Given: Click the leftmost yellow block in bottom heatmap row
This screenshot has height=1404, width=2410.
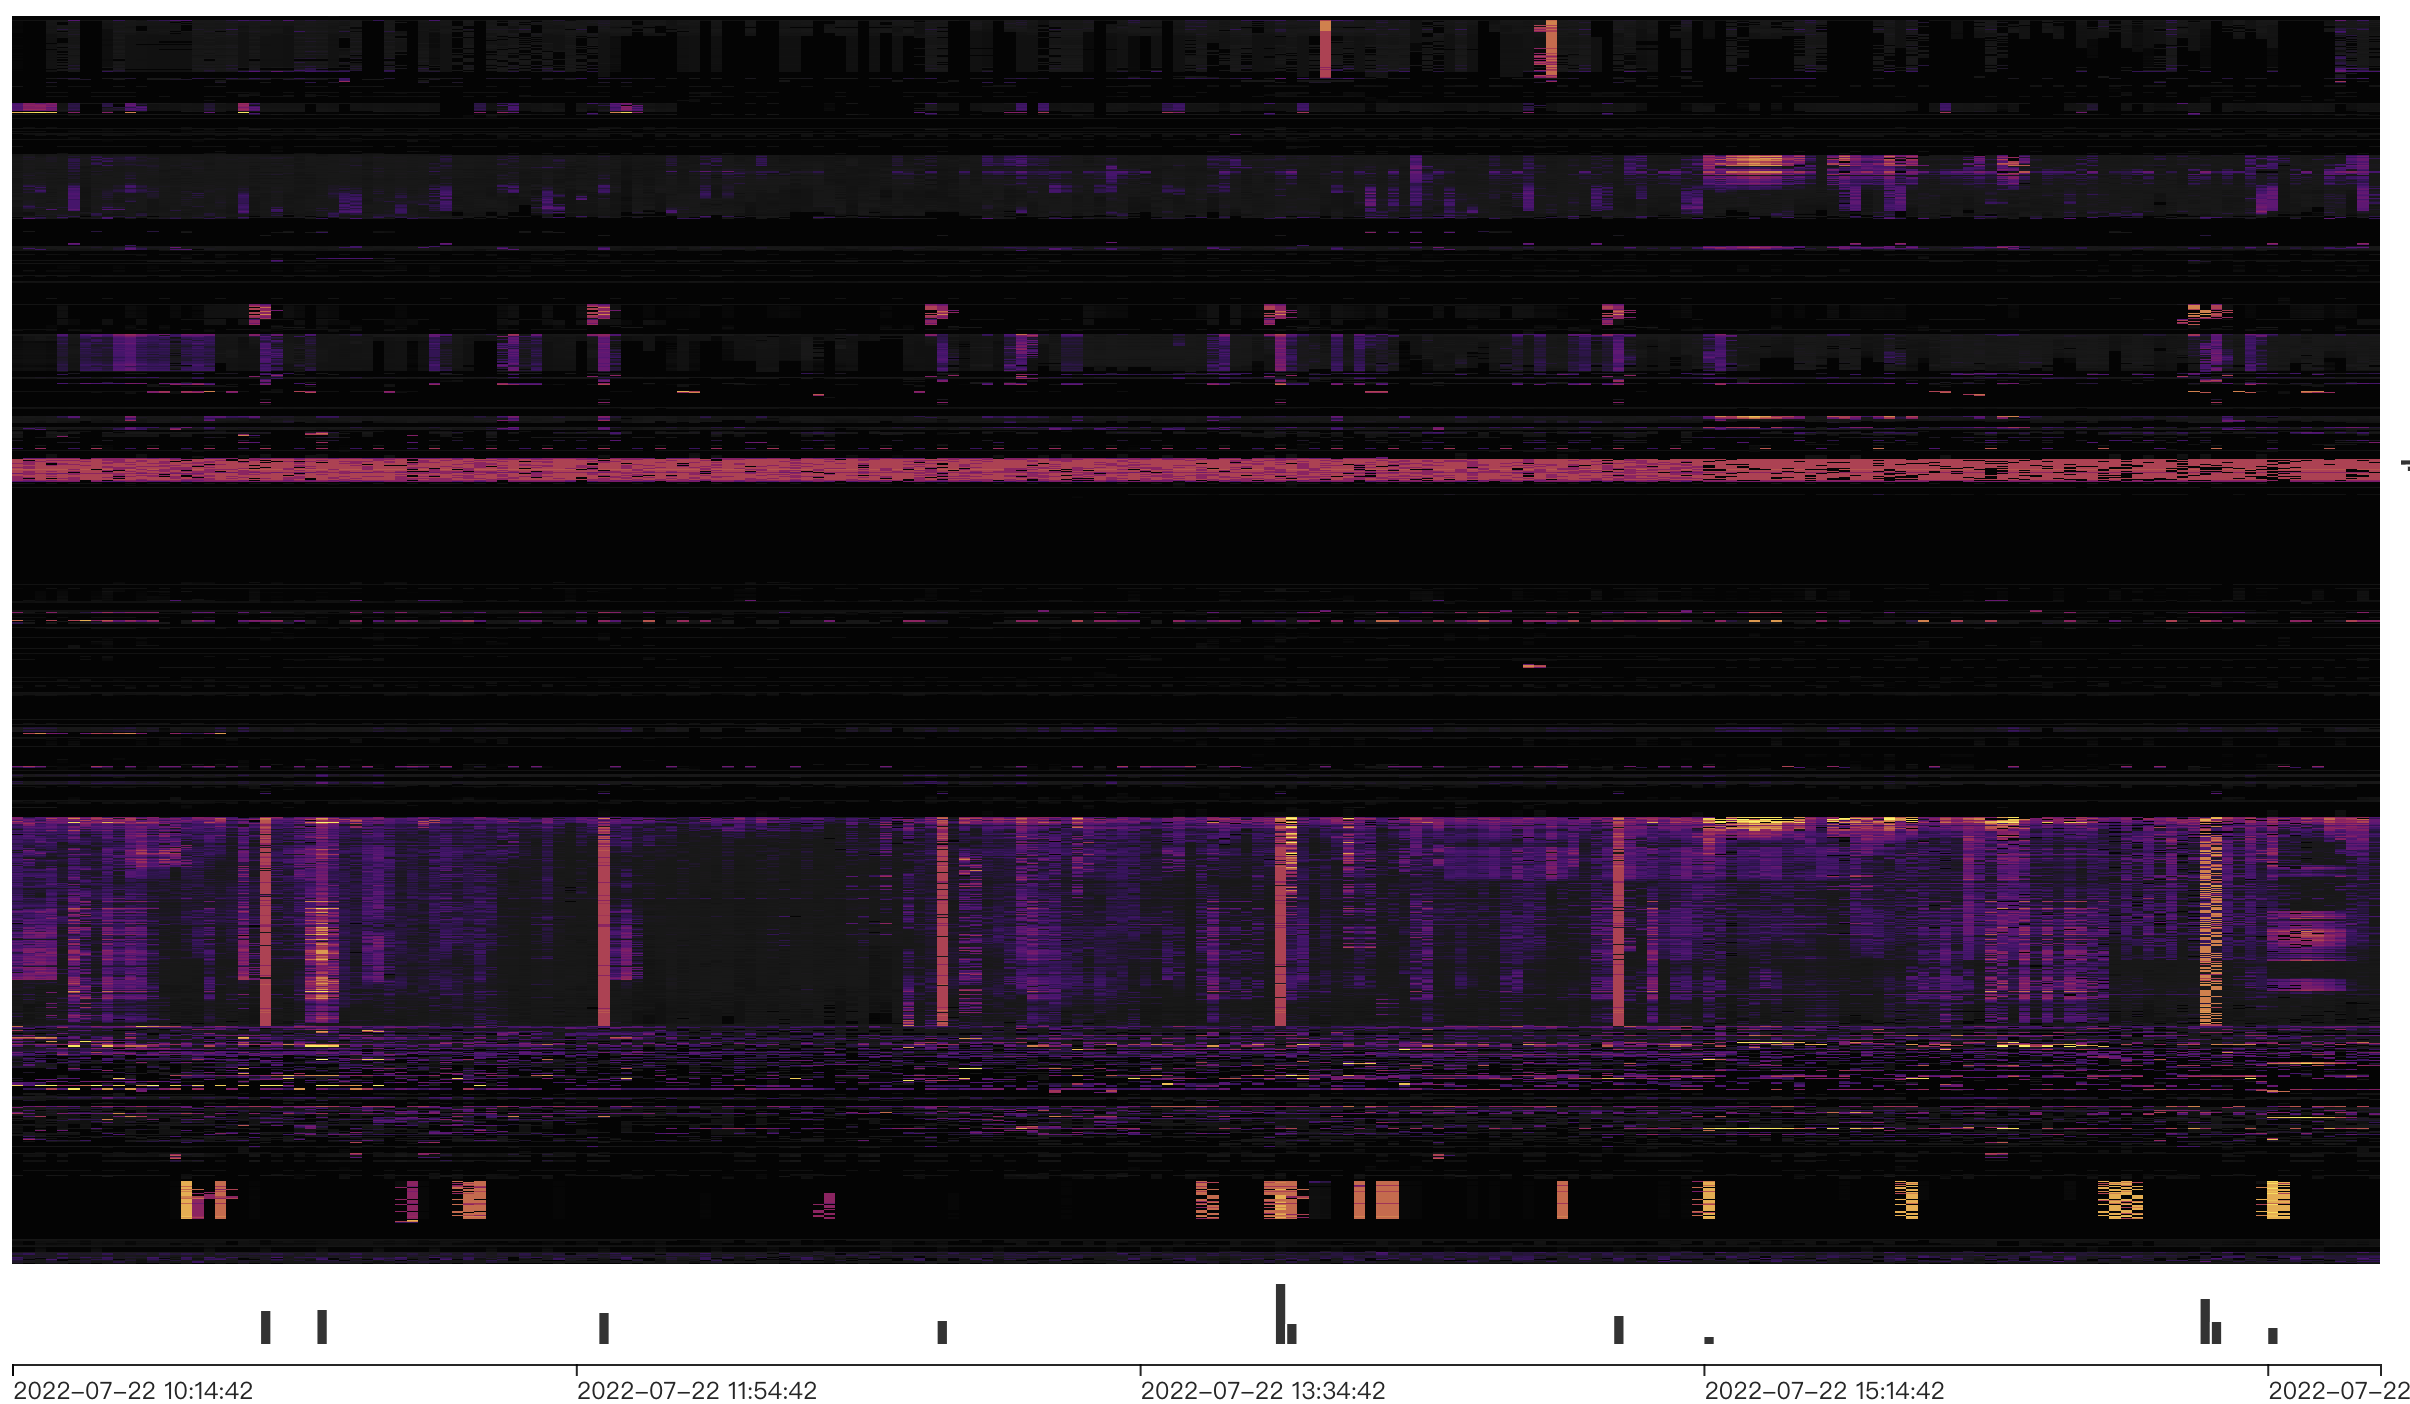Looking at the screenshot, I should pos(186,1200).
